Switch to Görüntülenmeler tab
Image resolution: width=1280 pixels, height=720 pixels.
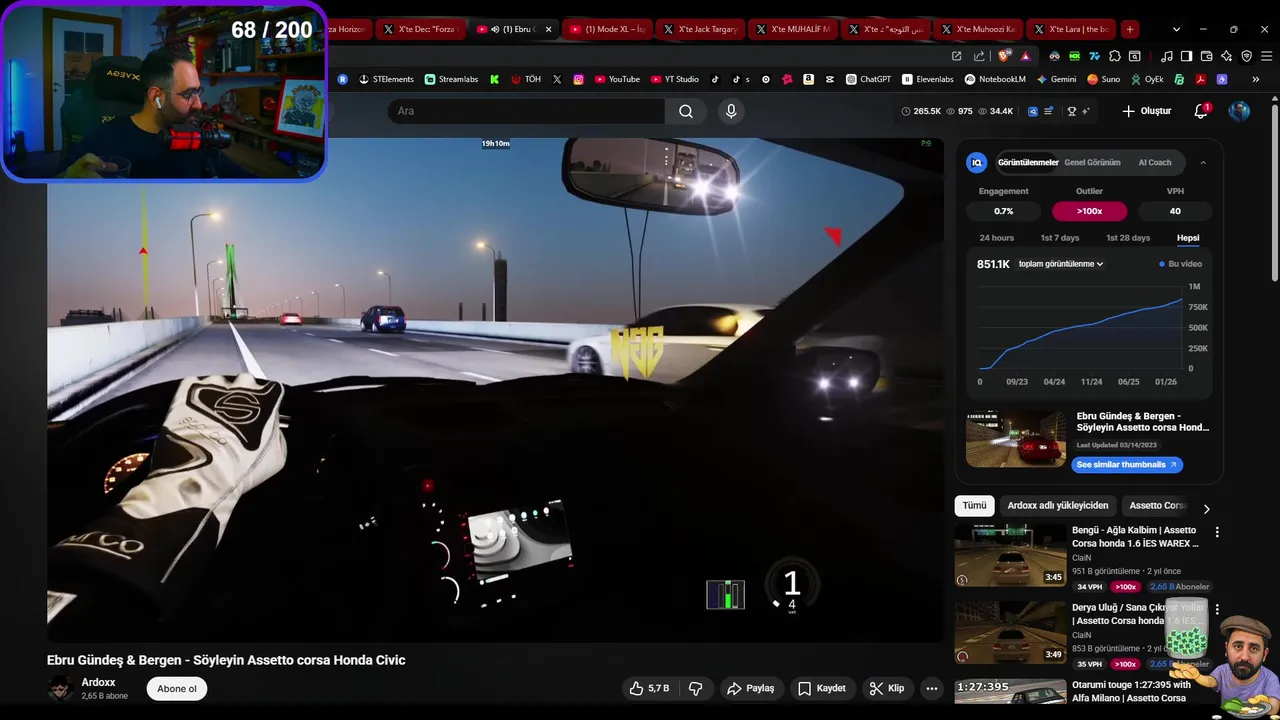pos(1028,162)
